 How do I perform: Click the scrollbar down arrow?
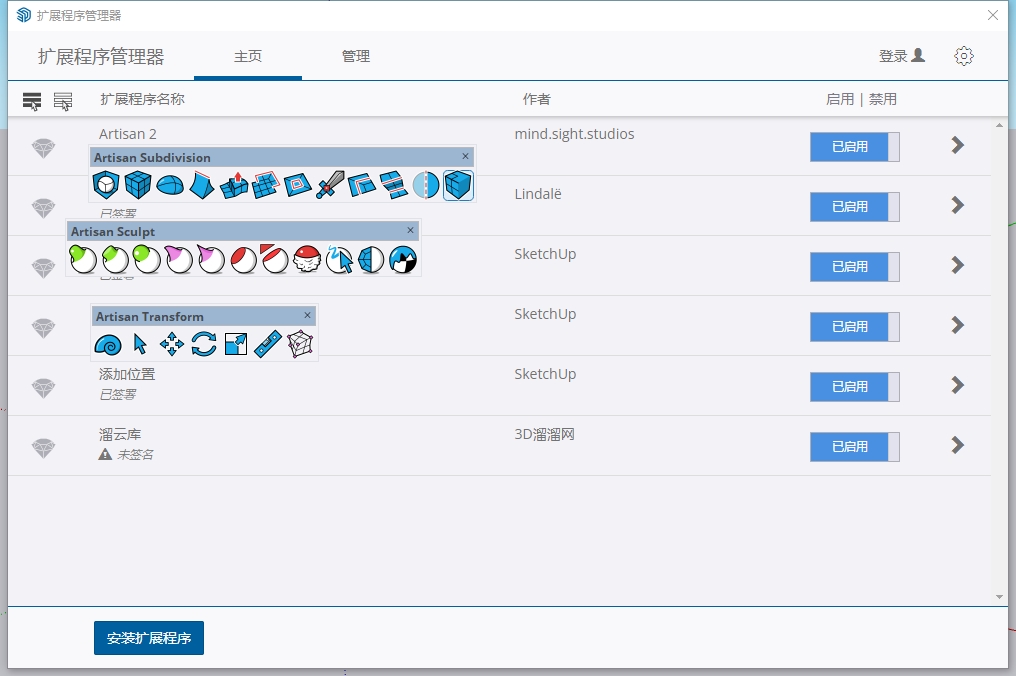(999, 597)
